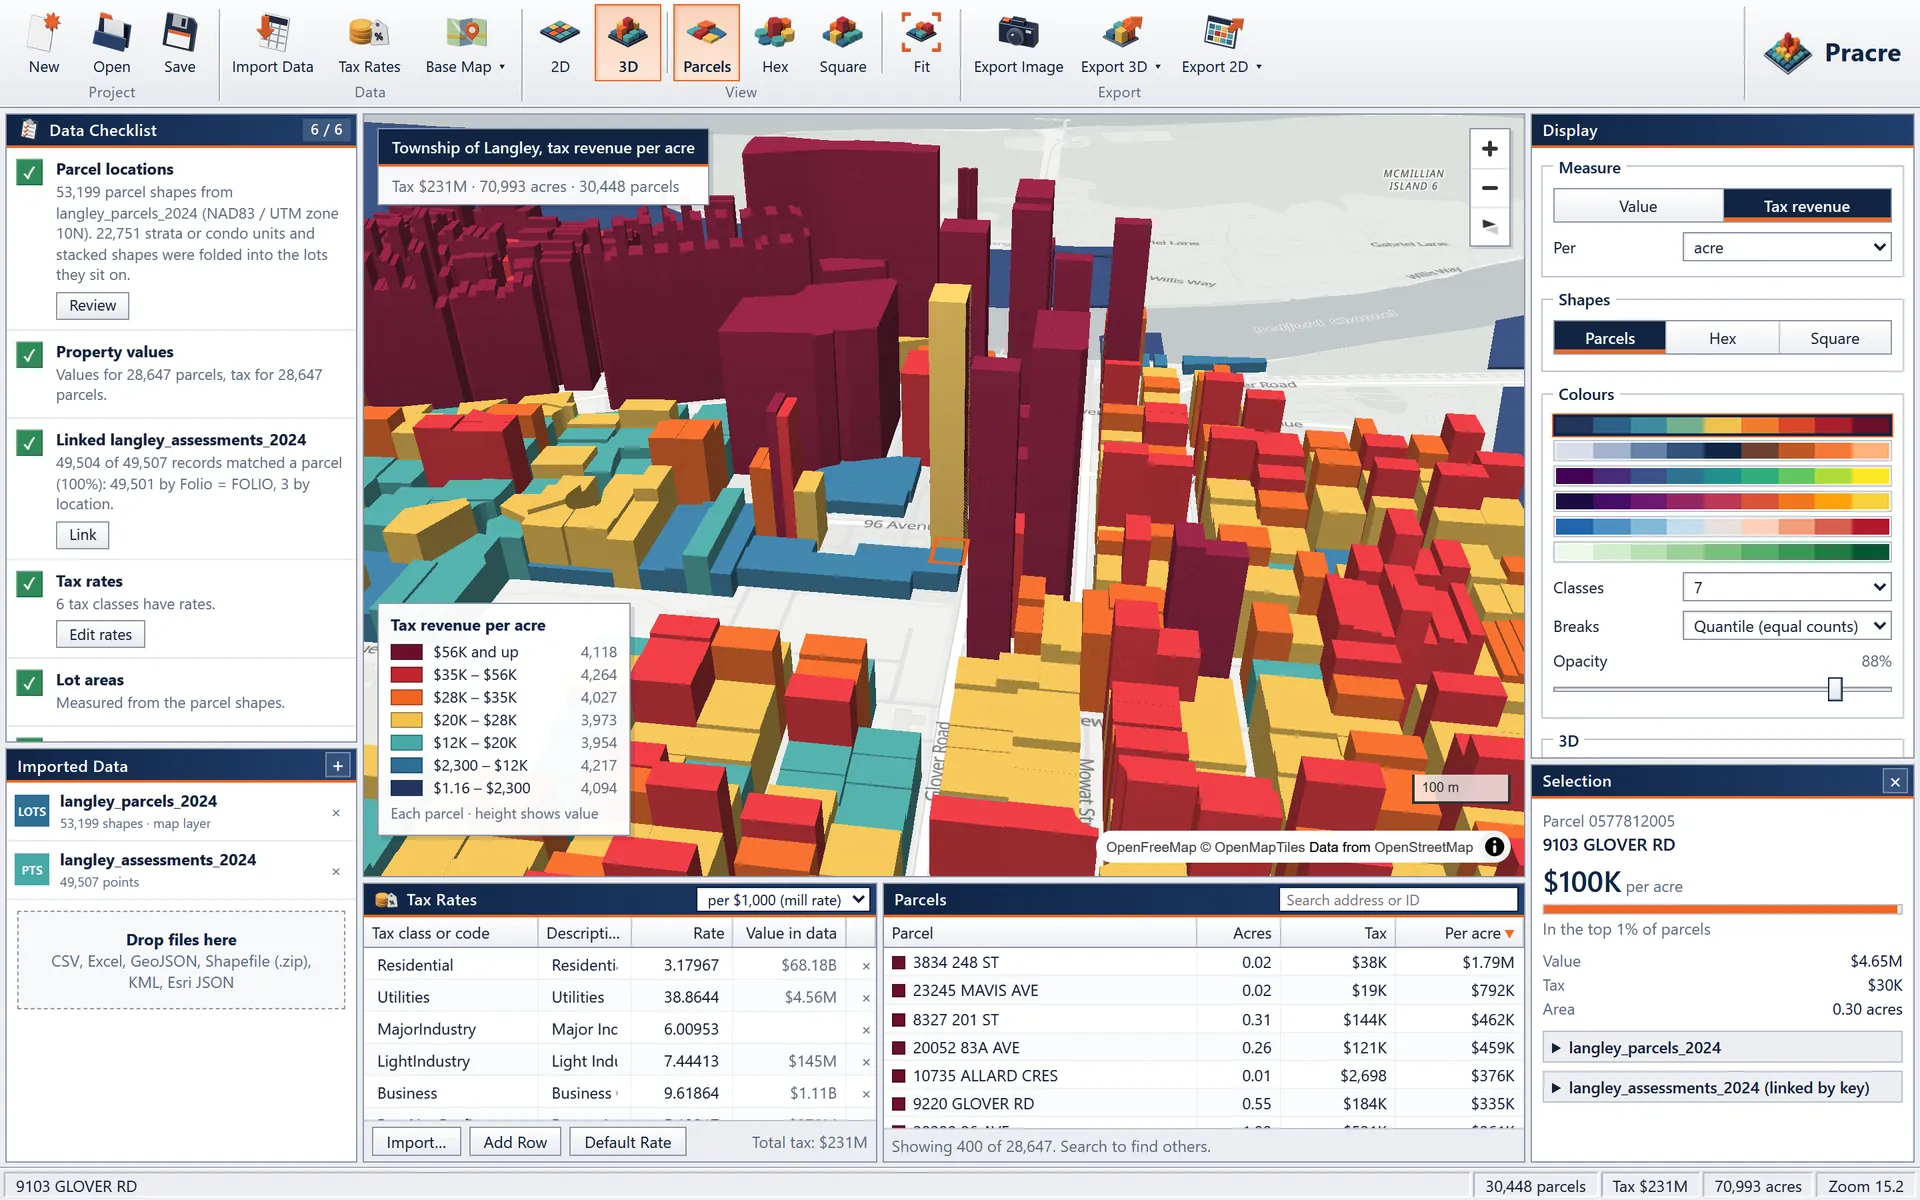Screen dimensions: 1920x1200
Task: Open the Classes dropdown showing 7
Action: coord(1786,587)
